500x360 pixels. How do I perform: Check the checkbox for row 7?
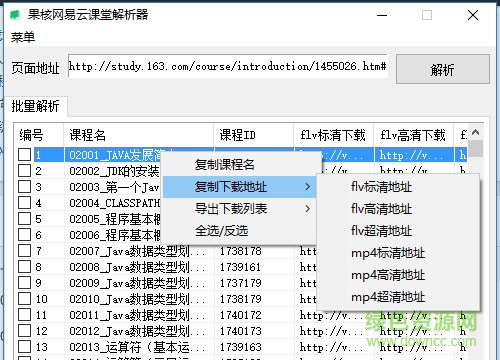24,251
